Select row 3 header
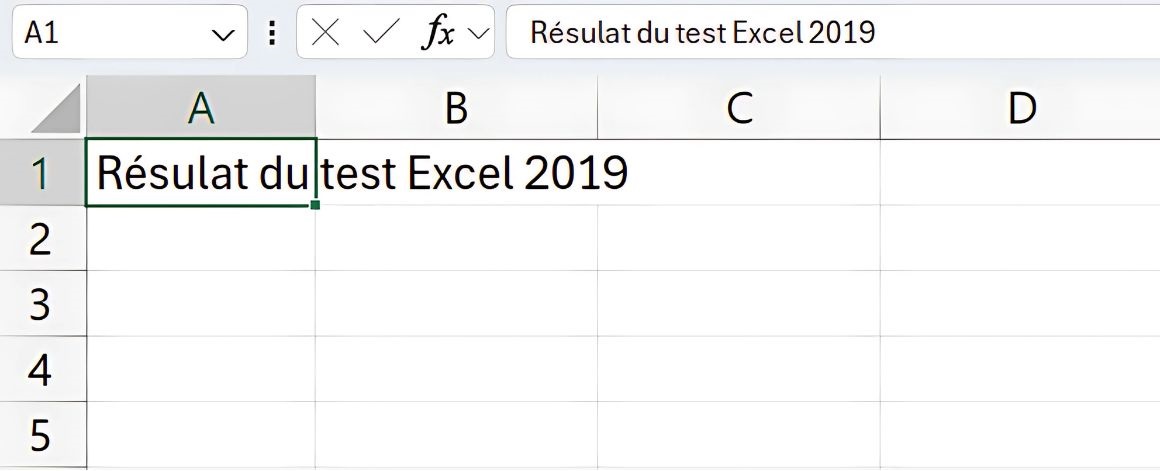This screenshot has width=1160, height=471. tap(40, 304)
